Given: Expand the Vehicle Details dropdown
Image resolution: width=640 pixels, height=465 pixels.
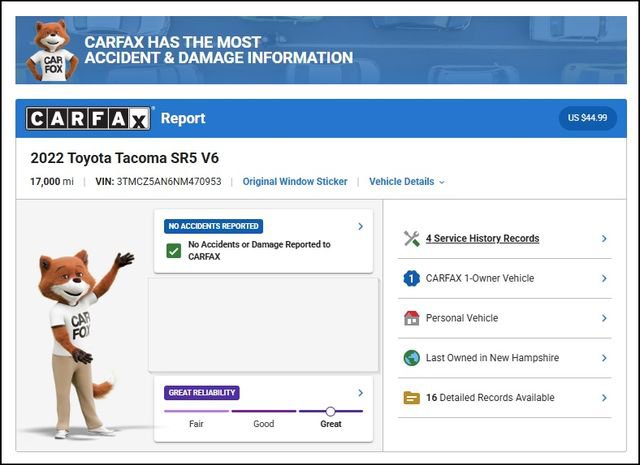Looking at the screenshot, I should [x=406, y=182].
